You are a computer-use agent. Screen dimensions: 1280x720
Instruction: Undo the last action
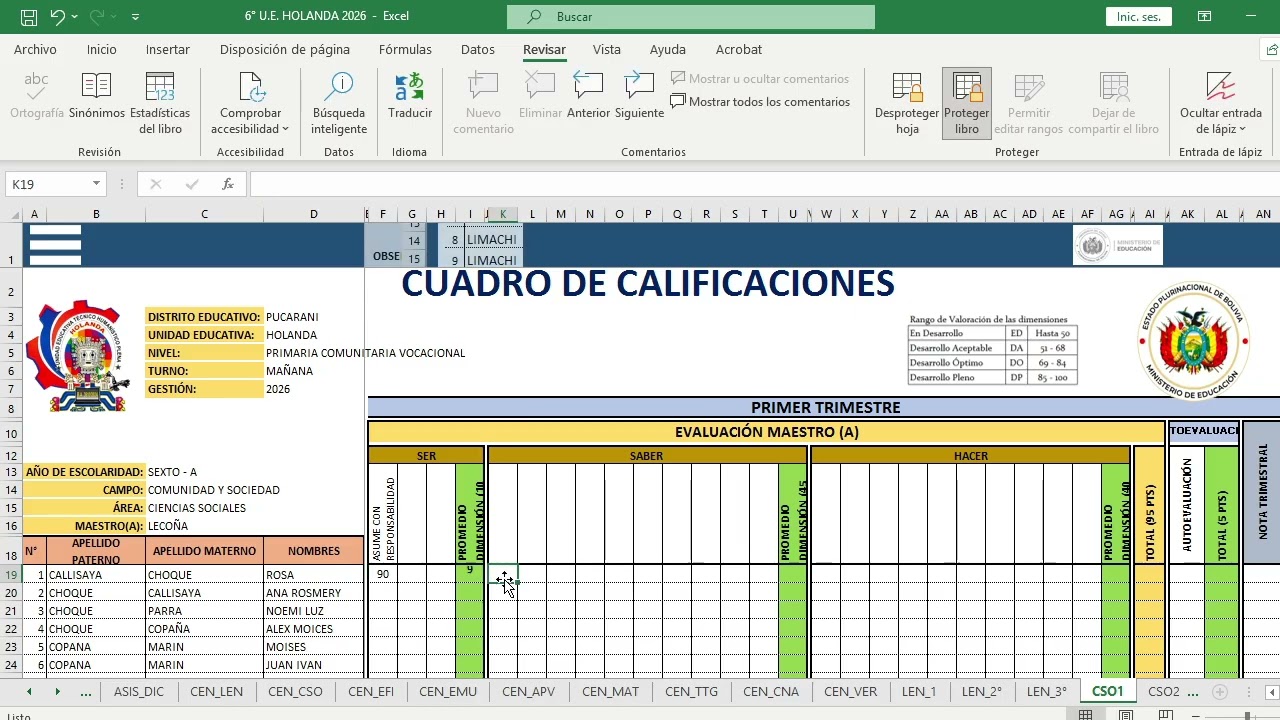coord(57,17)
